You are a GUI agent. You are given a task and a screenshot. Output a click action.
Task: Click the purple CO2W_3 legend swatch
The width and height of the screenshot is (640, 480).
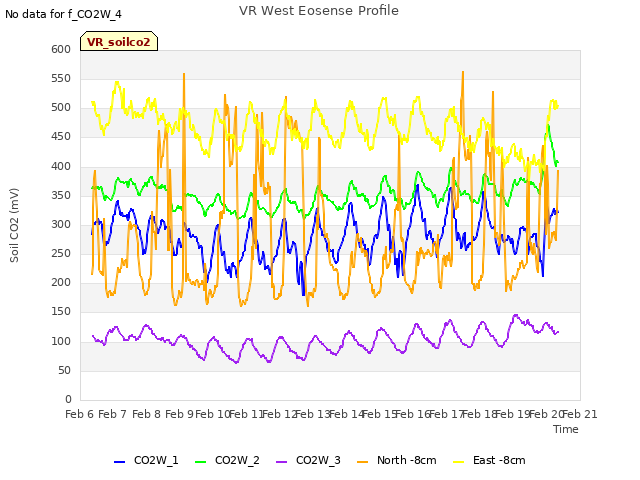tap(282, 462)
